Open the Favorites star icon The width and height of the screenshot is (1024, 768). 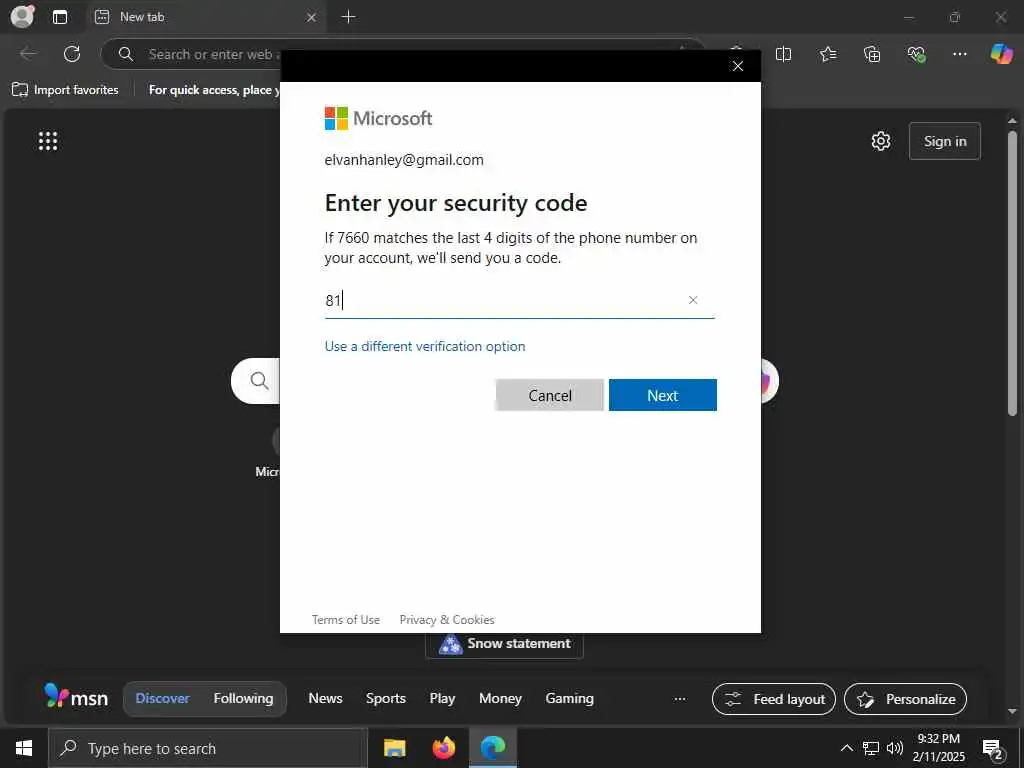pos(827,54)
